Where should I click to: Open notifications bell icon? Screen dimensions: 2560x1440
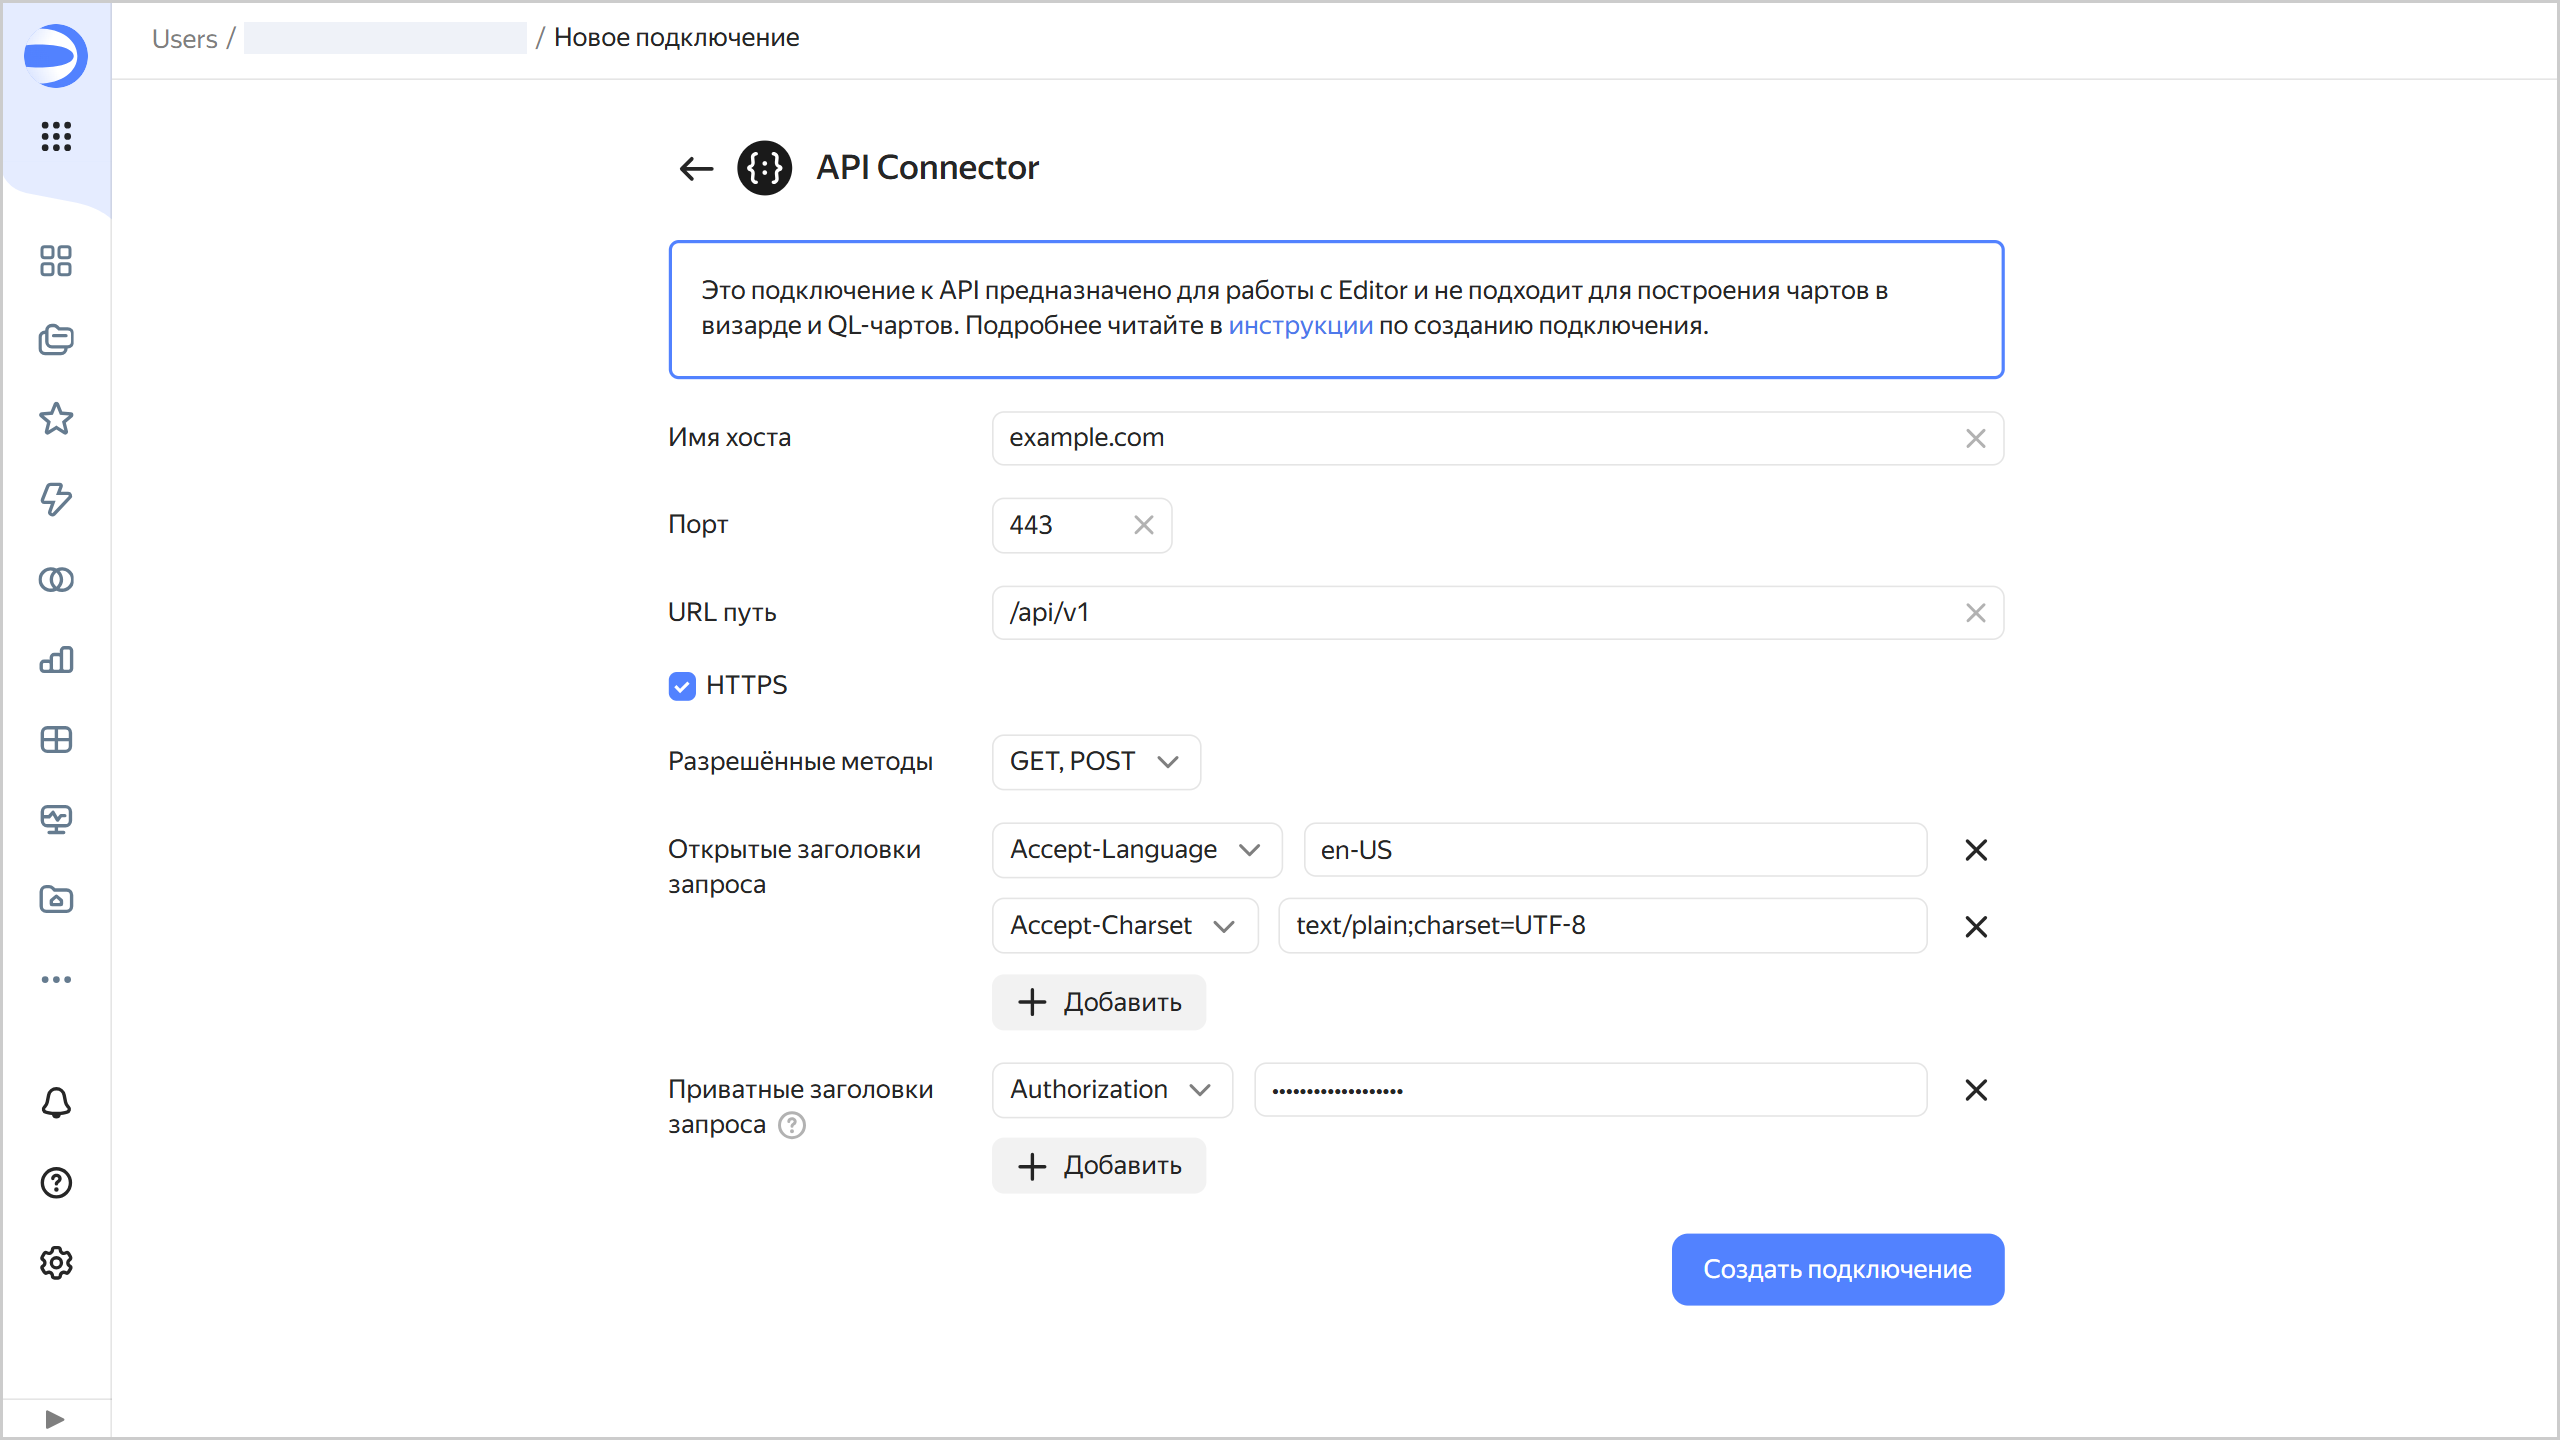click(x=56, y=1103)
